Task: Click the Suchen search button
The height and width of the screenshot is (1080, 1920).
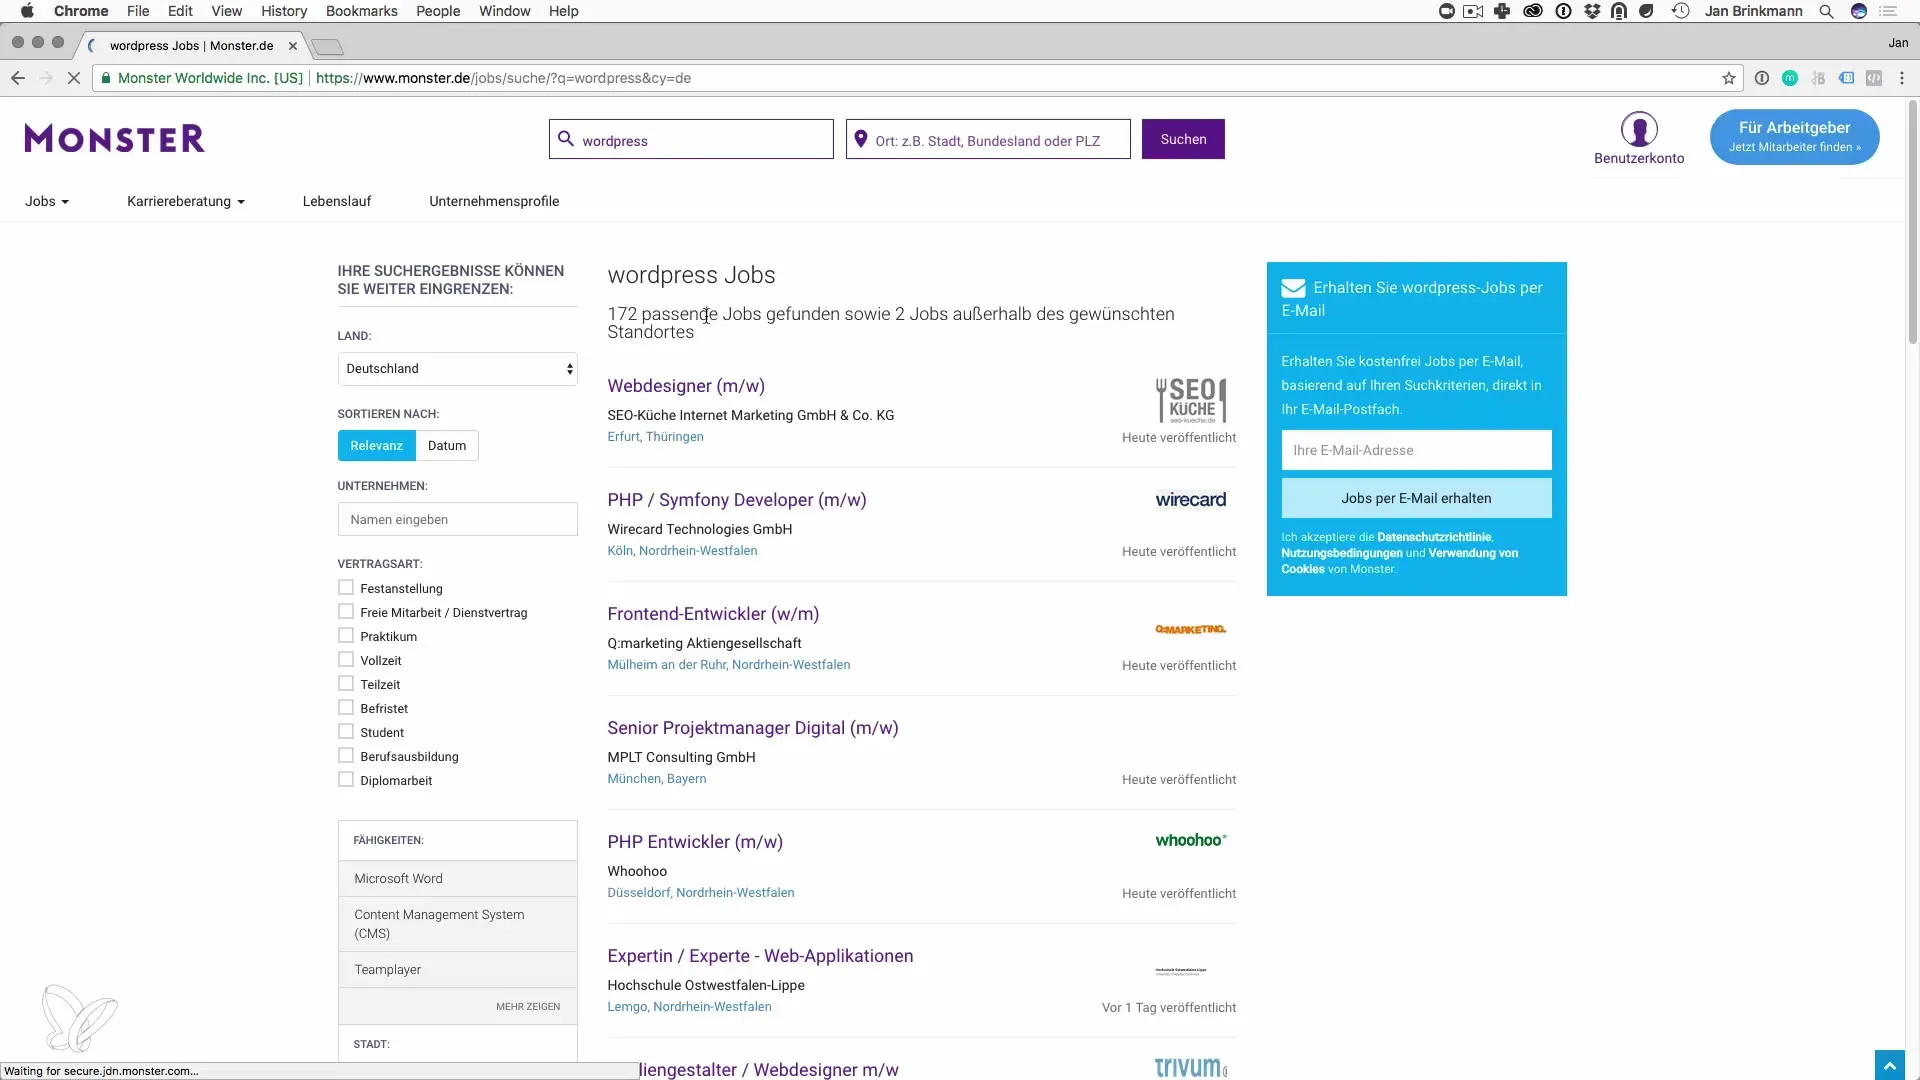Action: (x=1183, y=139)
